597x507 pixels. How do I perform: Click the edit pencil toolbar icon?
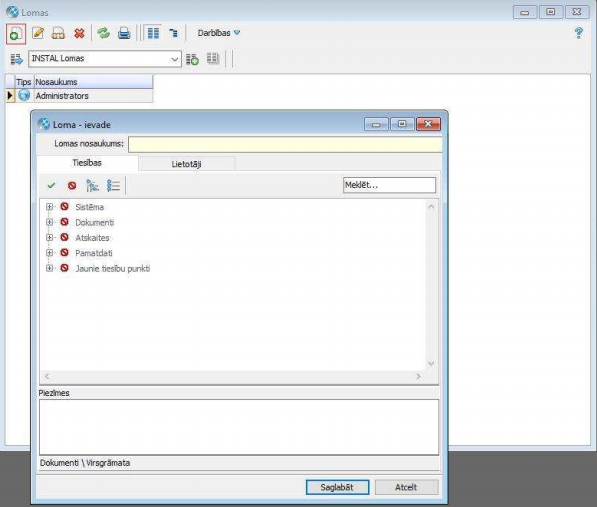38,33
